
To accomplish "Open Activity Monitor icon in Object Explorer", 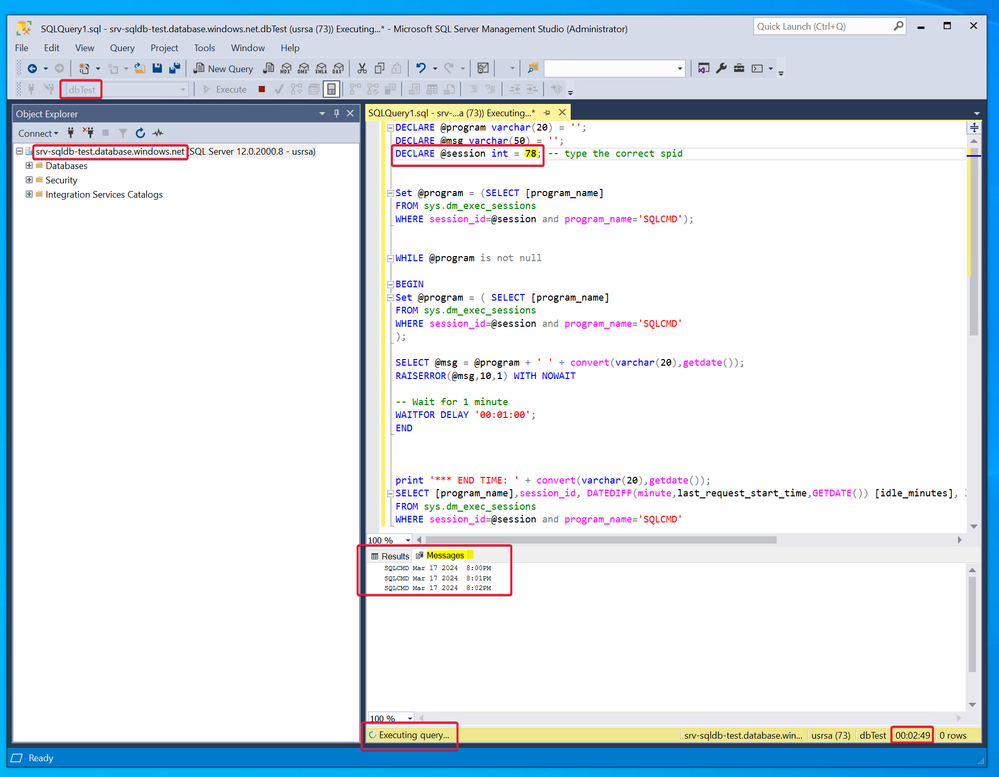I will [x=158, y=133].
